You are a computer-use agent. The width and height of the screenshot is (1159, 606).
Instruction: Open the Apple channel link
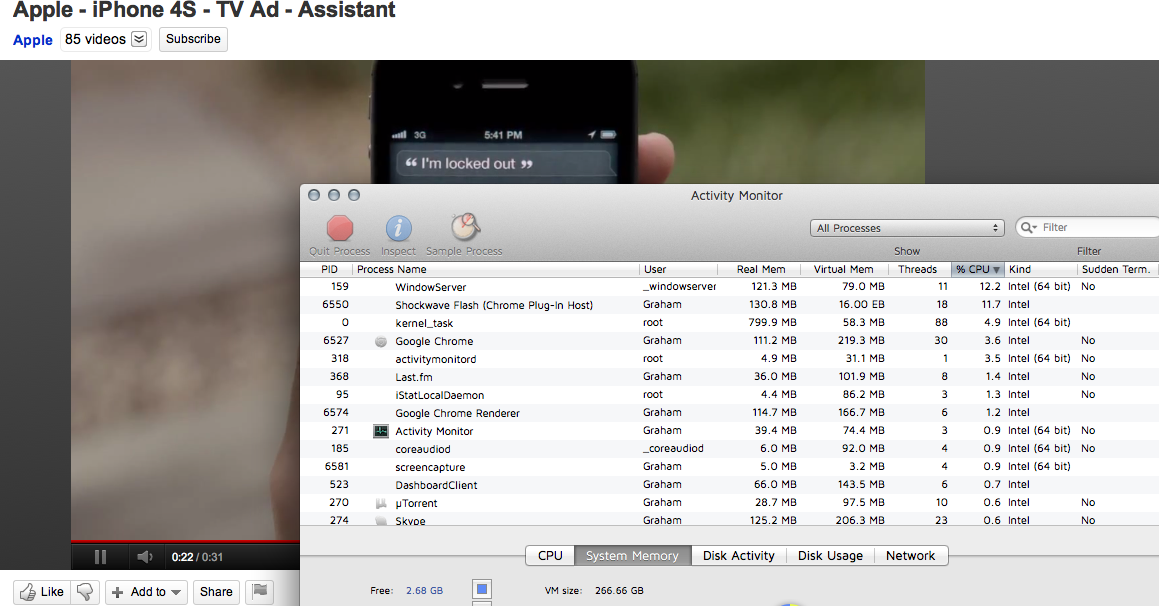(33, 40)
